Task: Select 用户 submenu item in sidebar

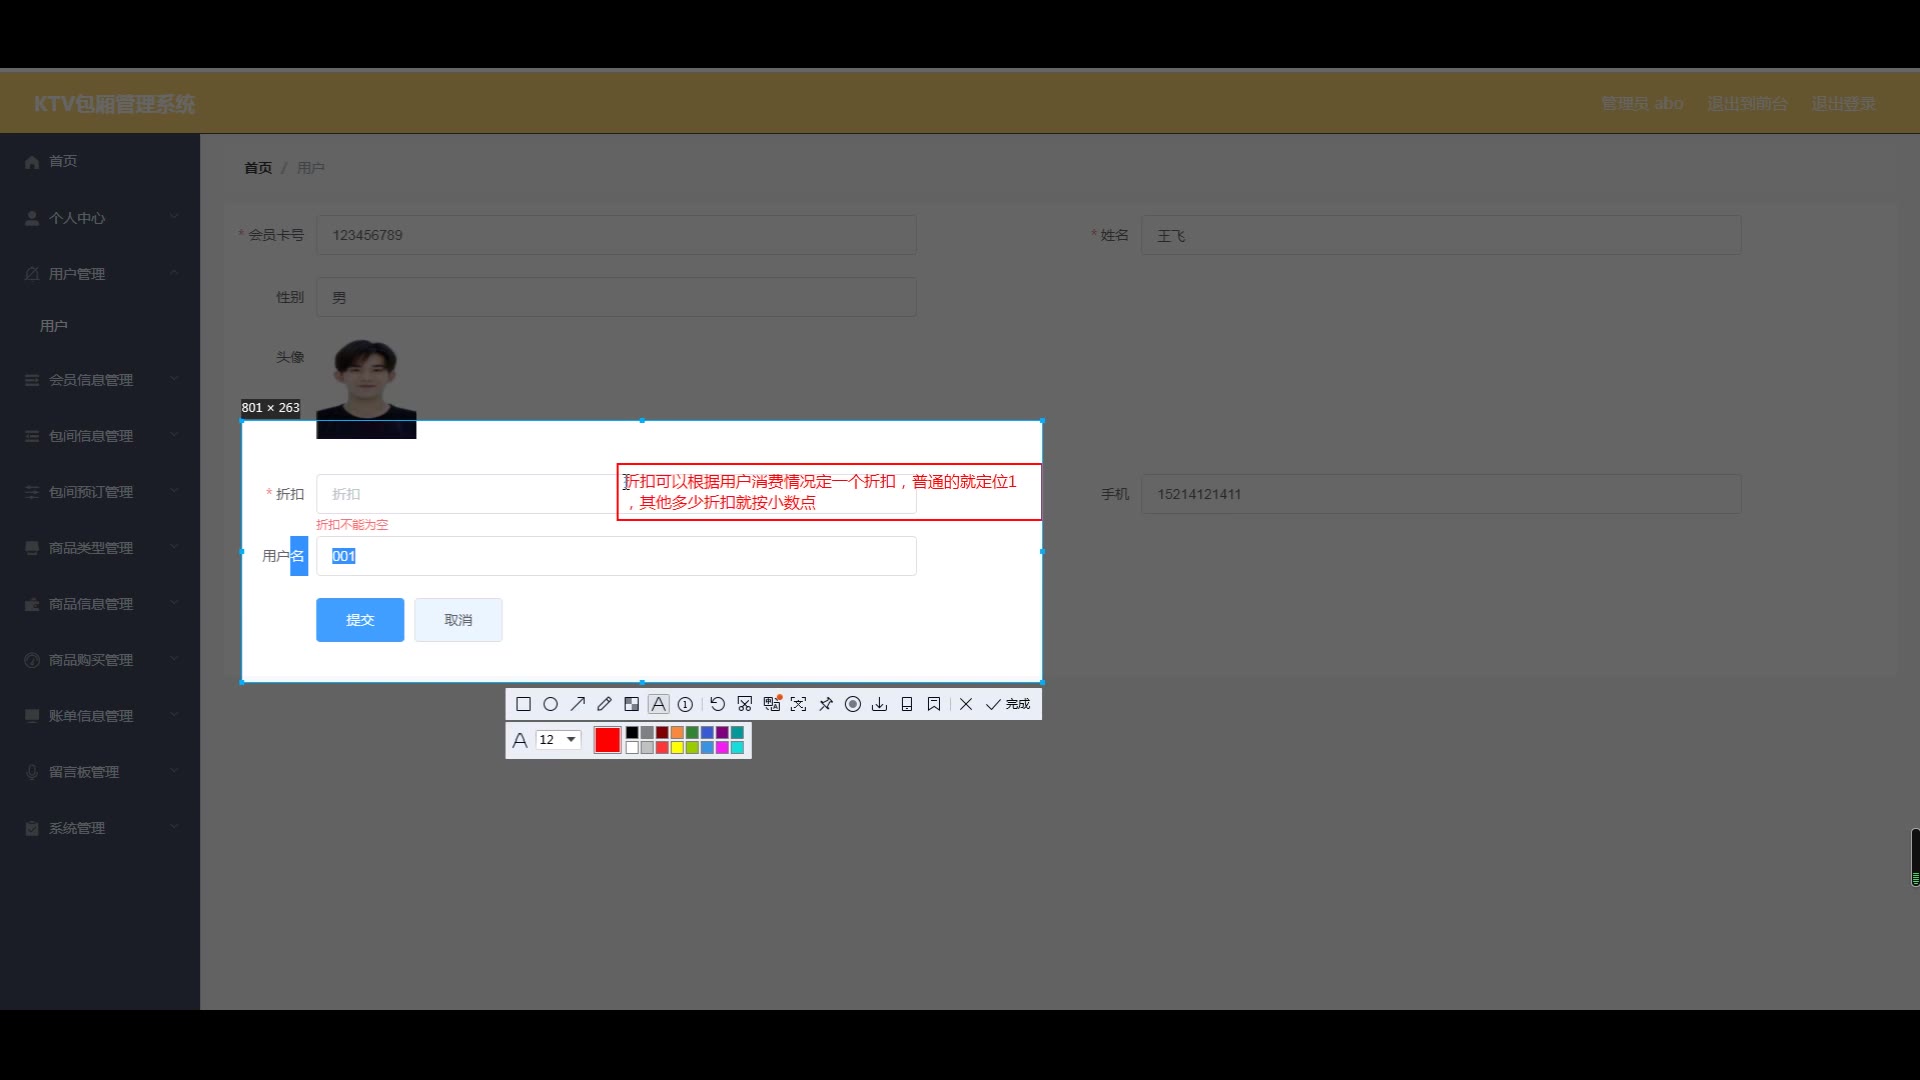Action: click(x=54, y=326)
